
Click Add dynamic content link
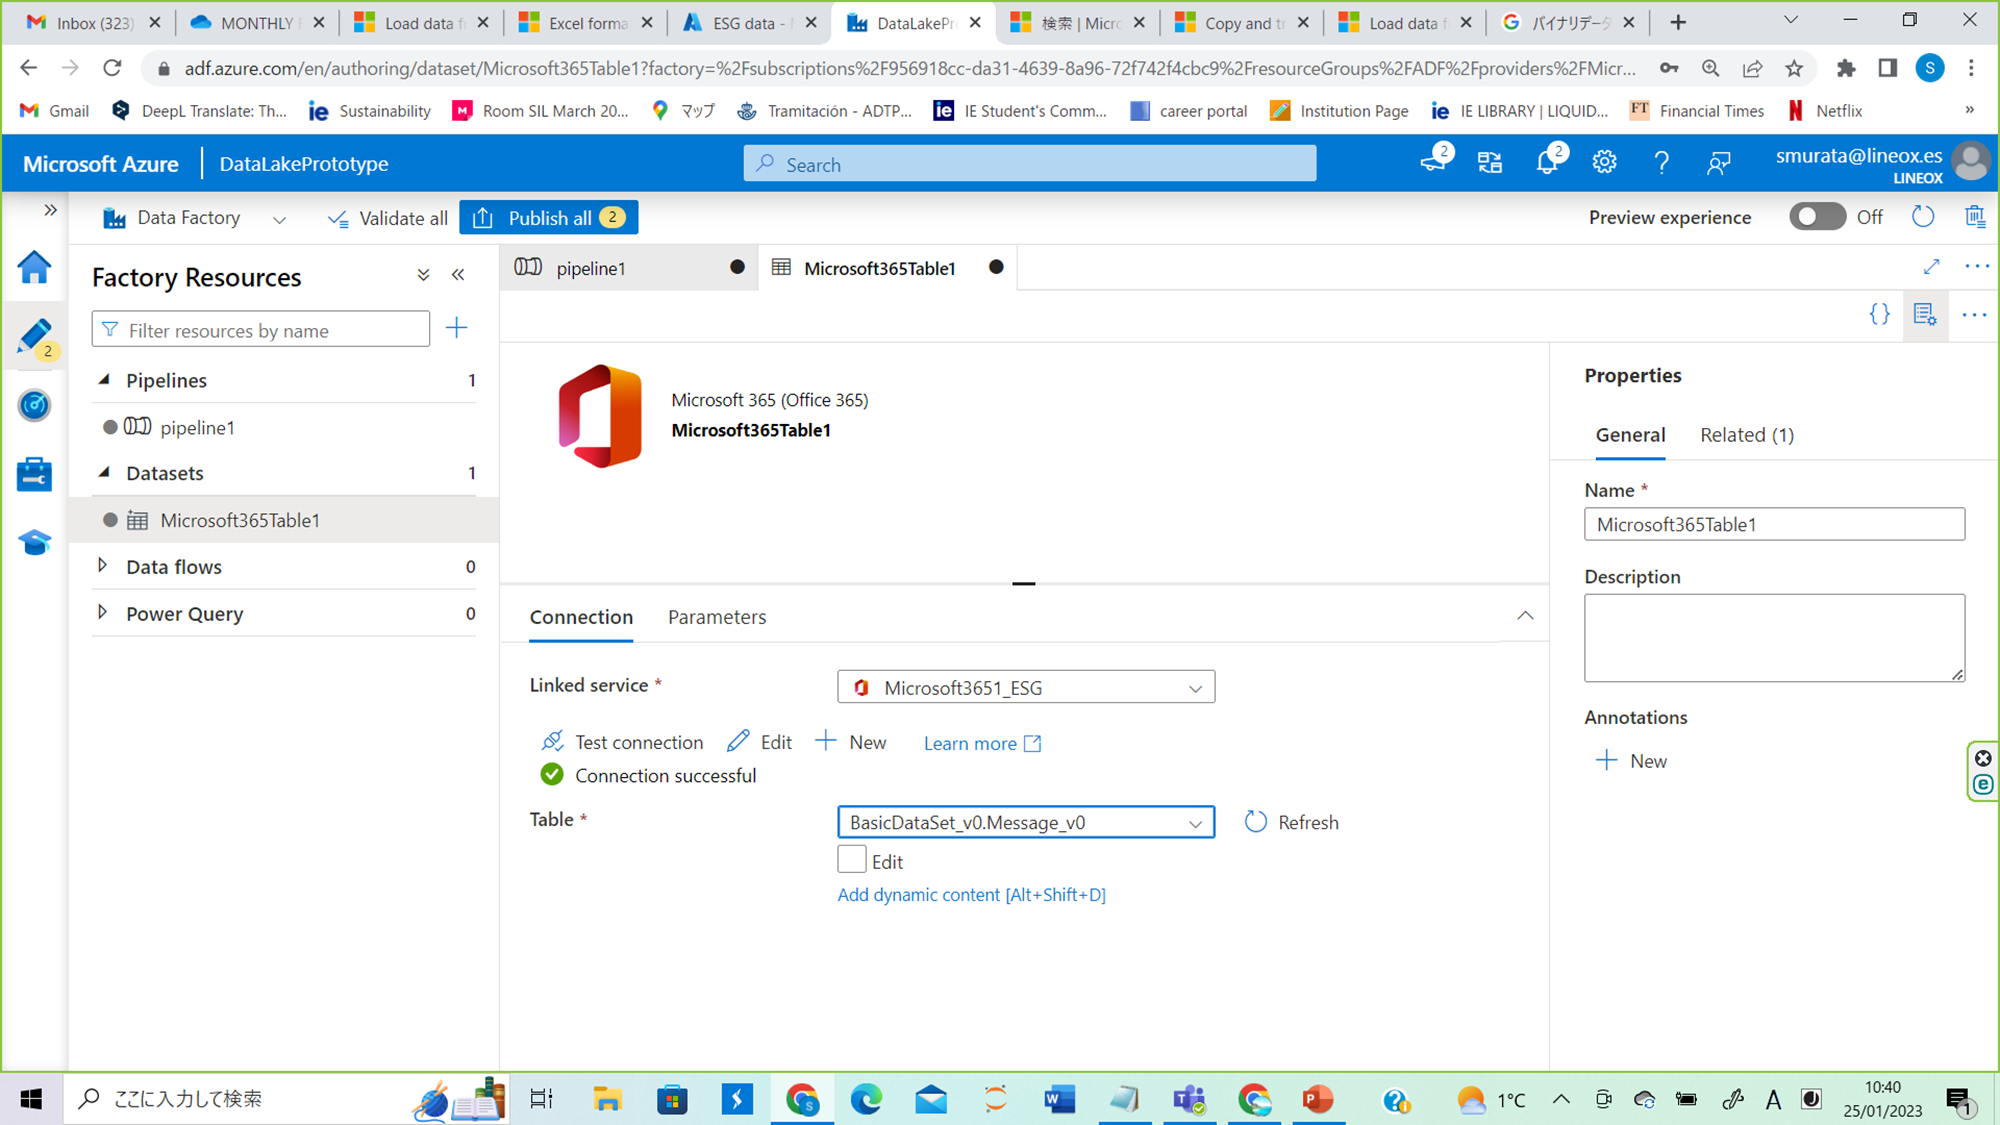click(x=971, y=895)
